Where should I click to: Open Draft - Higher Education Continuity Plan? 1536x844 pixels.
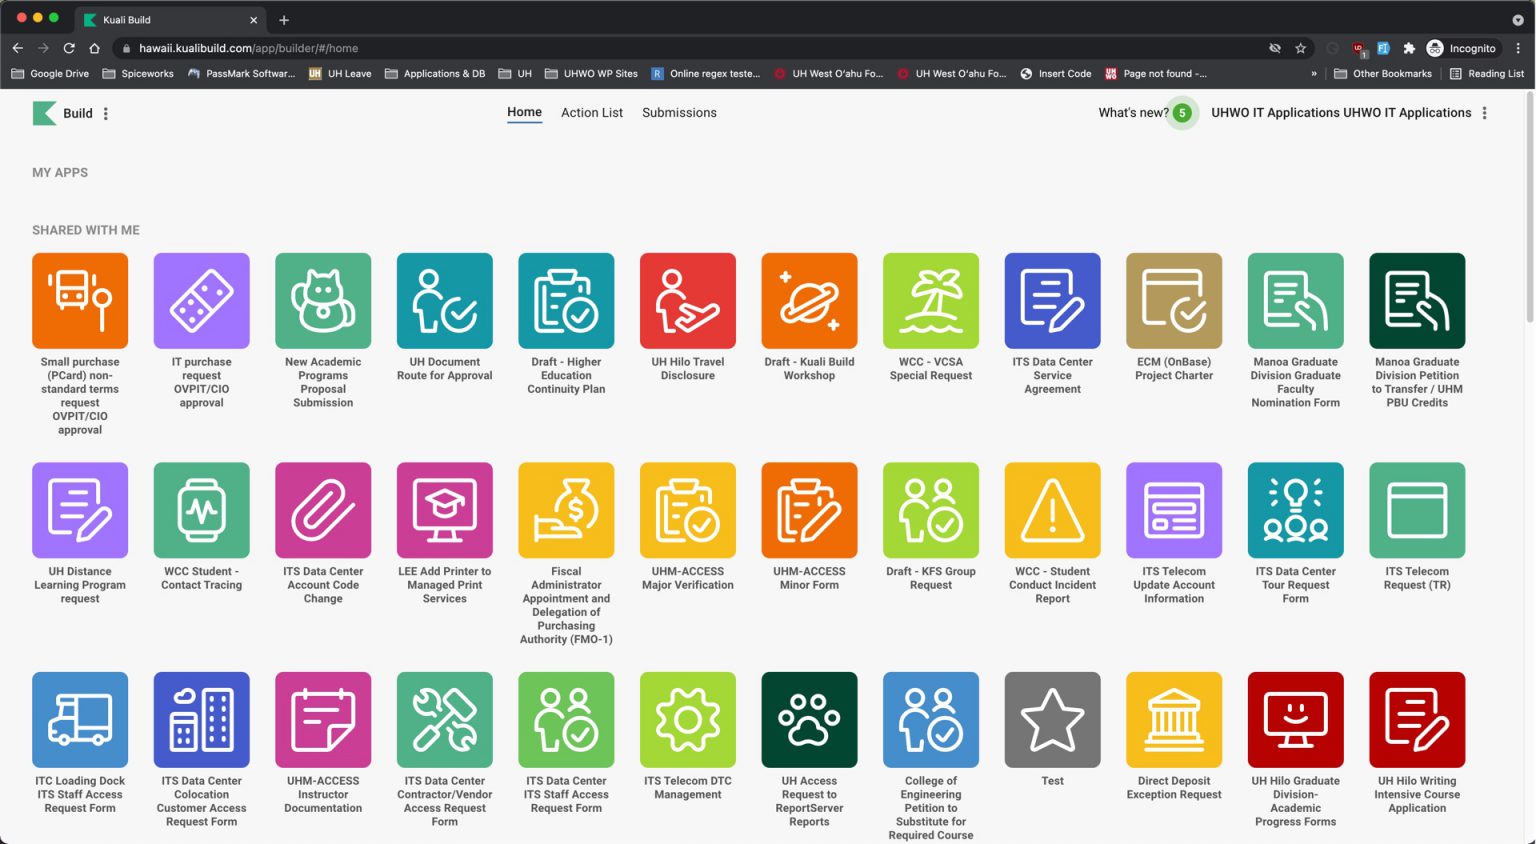566,300
